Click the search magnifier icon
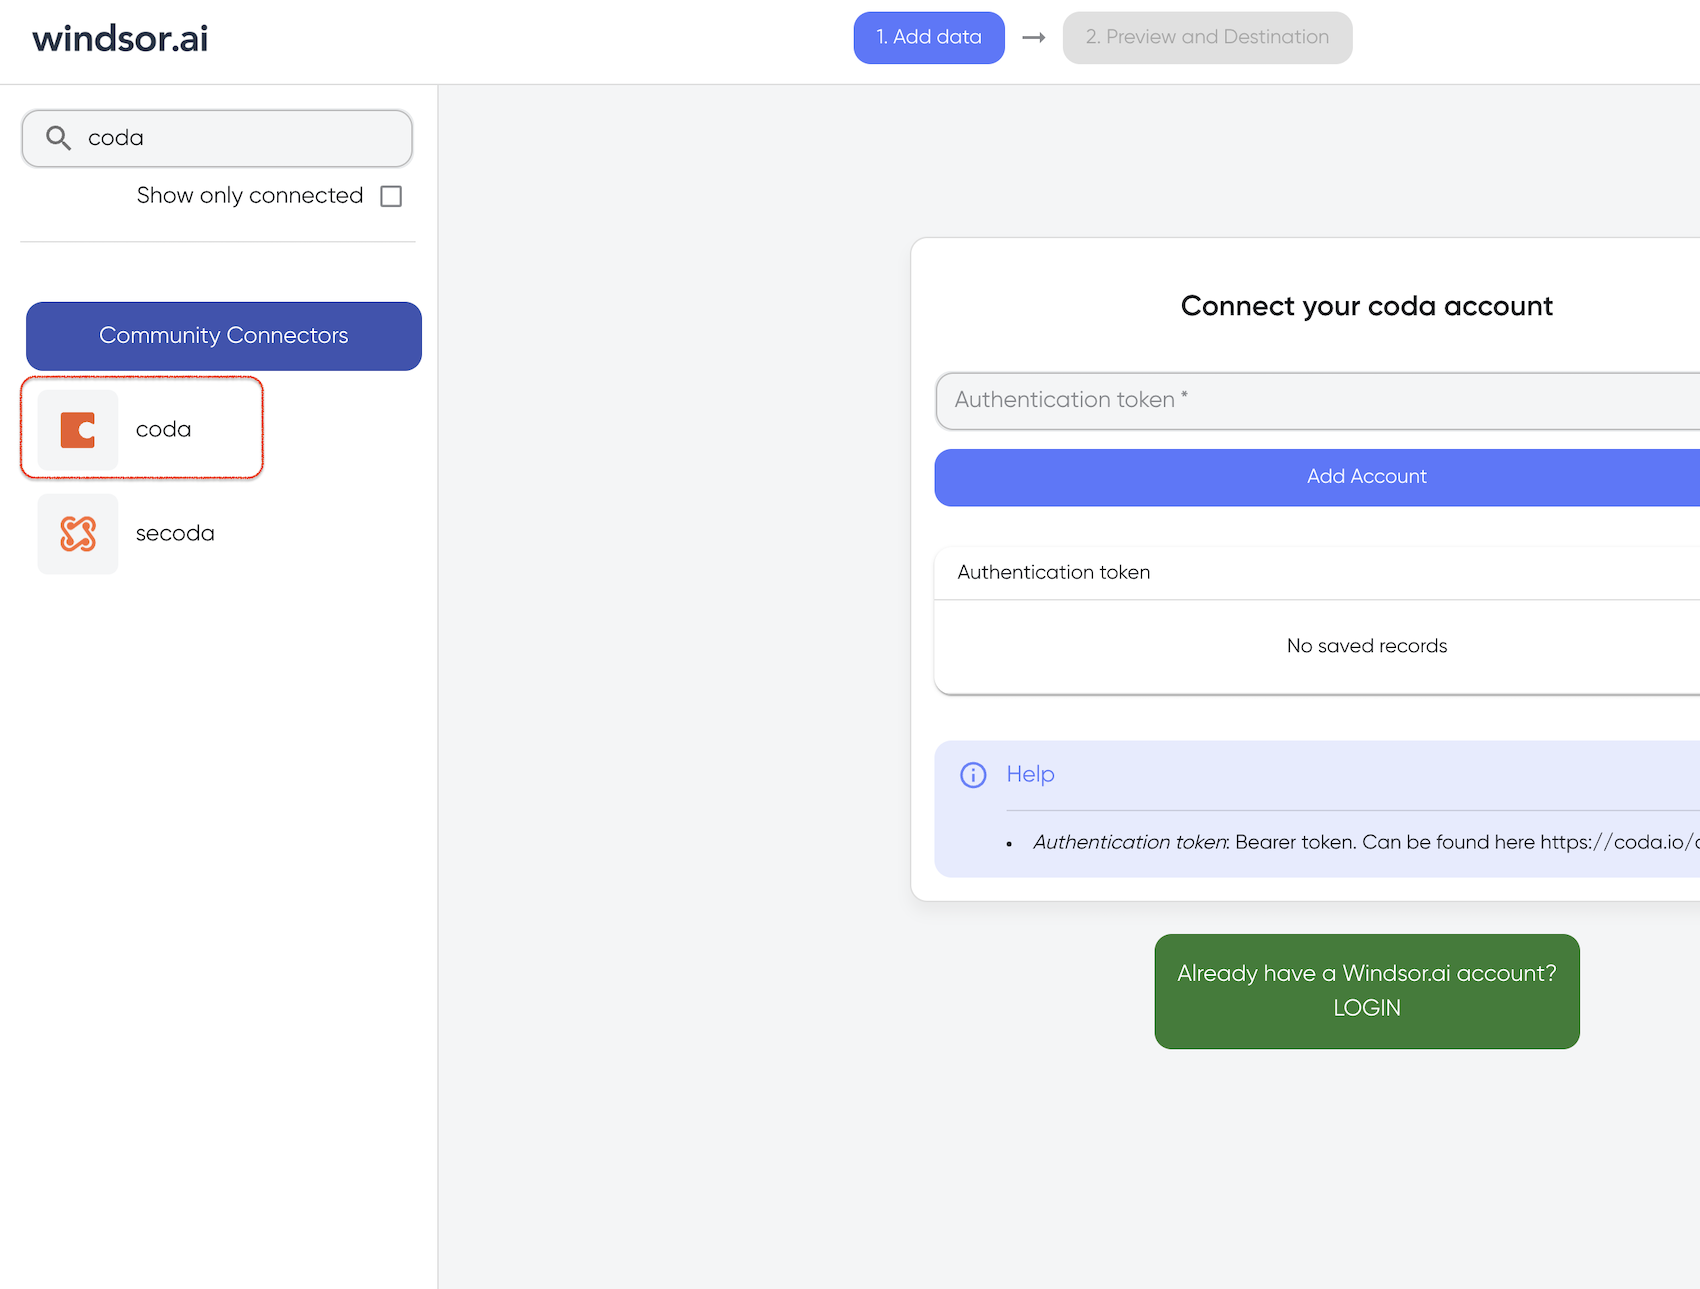The width and height of the screenshot is (1700, 1289). pos(59,138)
